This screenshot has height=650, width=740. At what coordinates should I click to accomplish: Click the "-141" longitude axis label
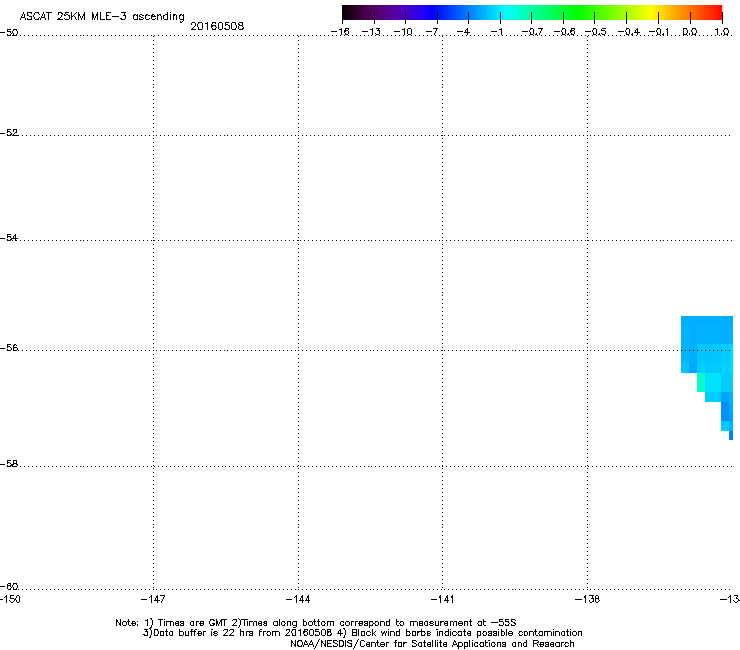click(x=442, y=599)
